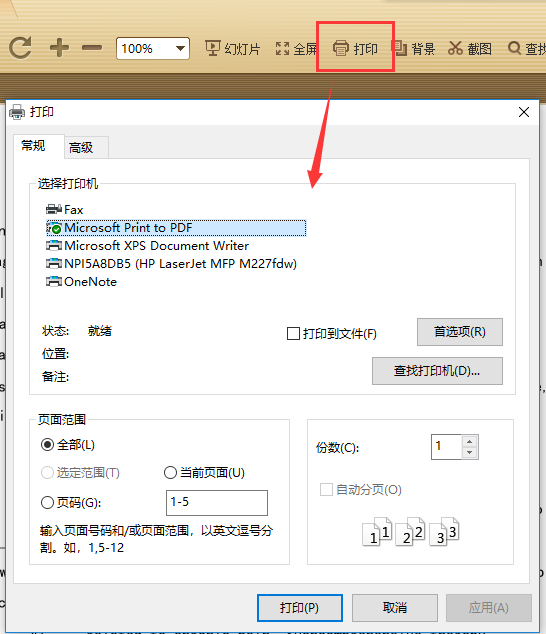Choose 页码(G) radio button

click(x=47, y=503)
